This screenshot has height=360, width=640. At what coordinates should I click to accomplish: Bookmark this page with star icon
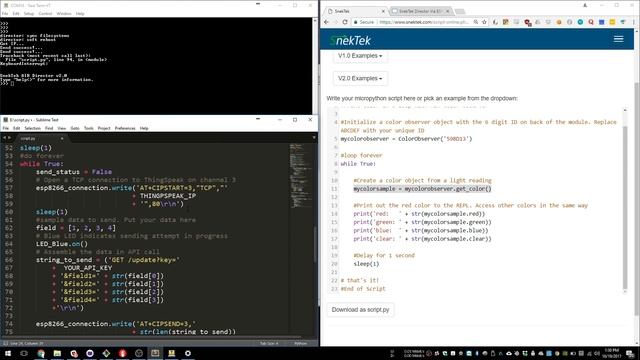484,22
